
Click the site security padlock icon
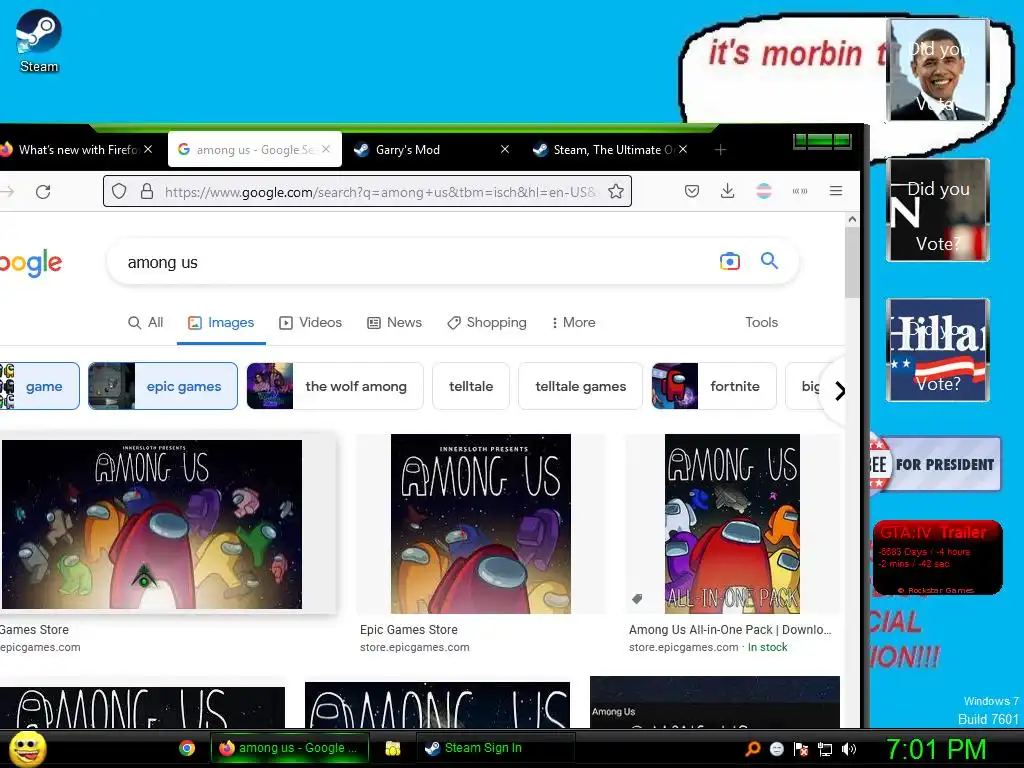(147, 191)
